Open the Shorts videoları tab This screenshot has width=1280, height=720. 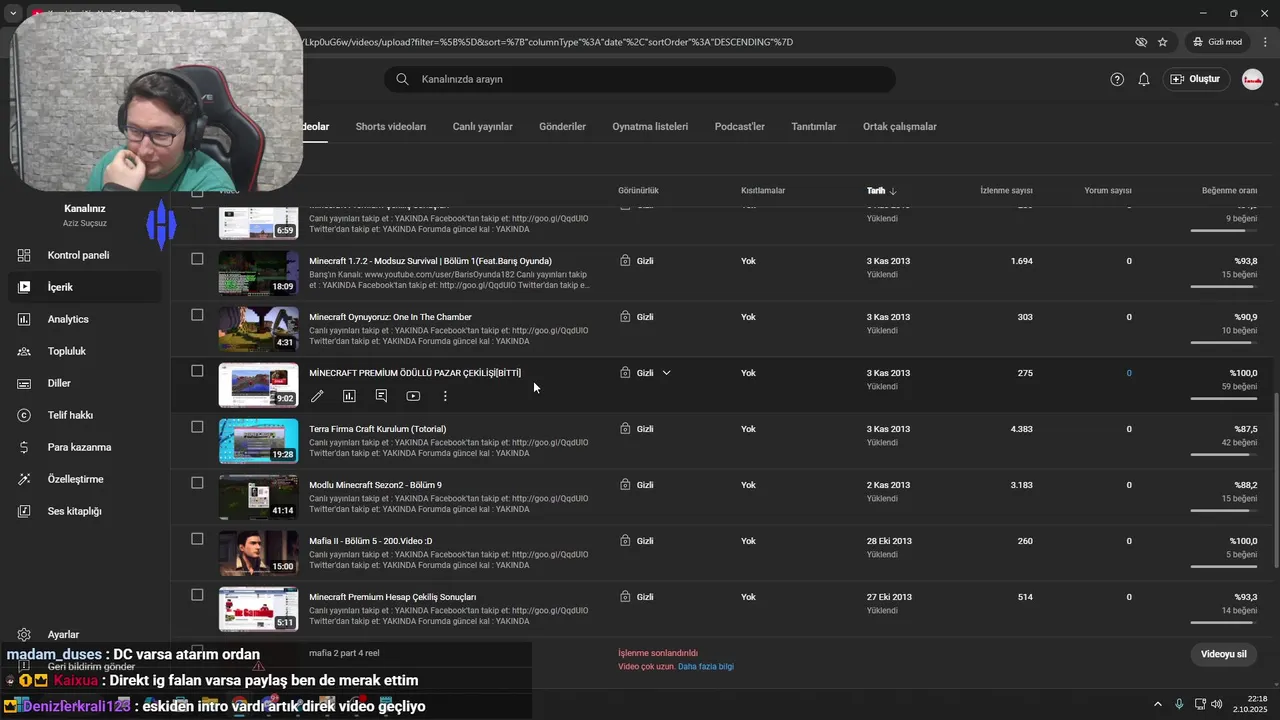(391, 127)
